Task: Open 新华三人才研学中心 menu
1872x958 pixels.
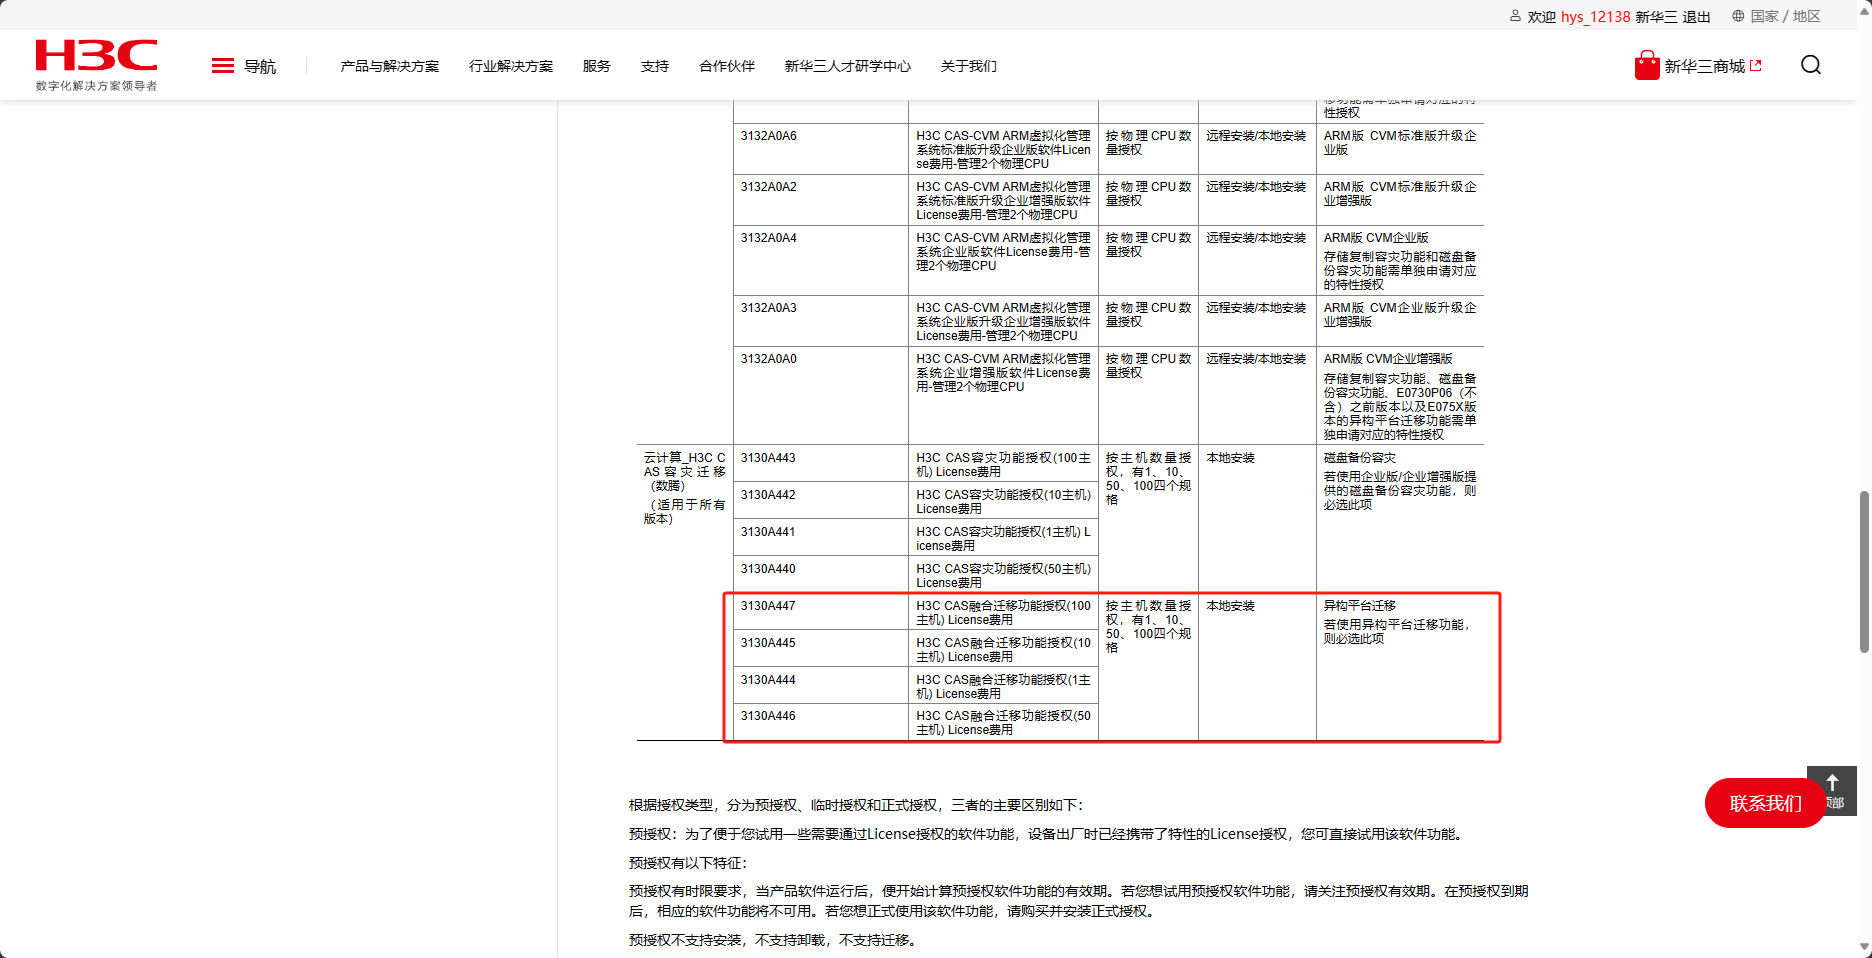Action: click(848, 66)
